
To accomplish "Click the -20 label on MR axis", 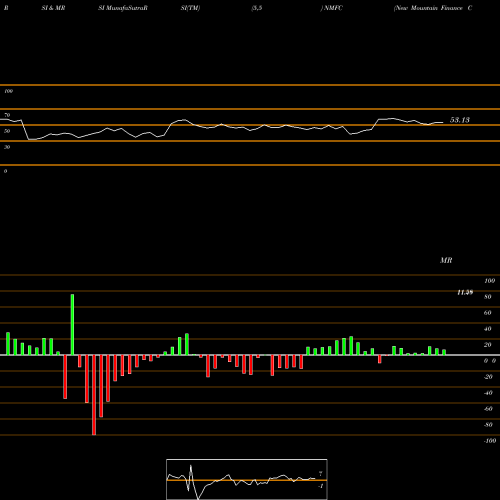I will (488, 377).
